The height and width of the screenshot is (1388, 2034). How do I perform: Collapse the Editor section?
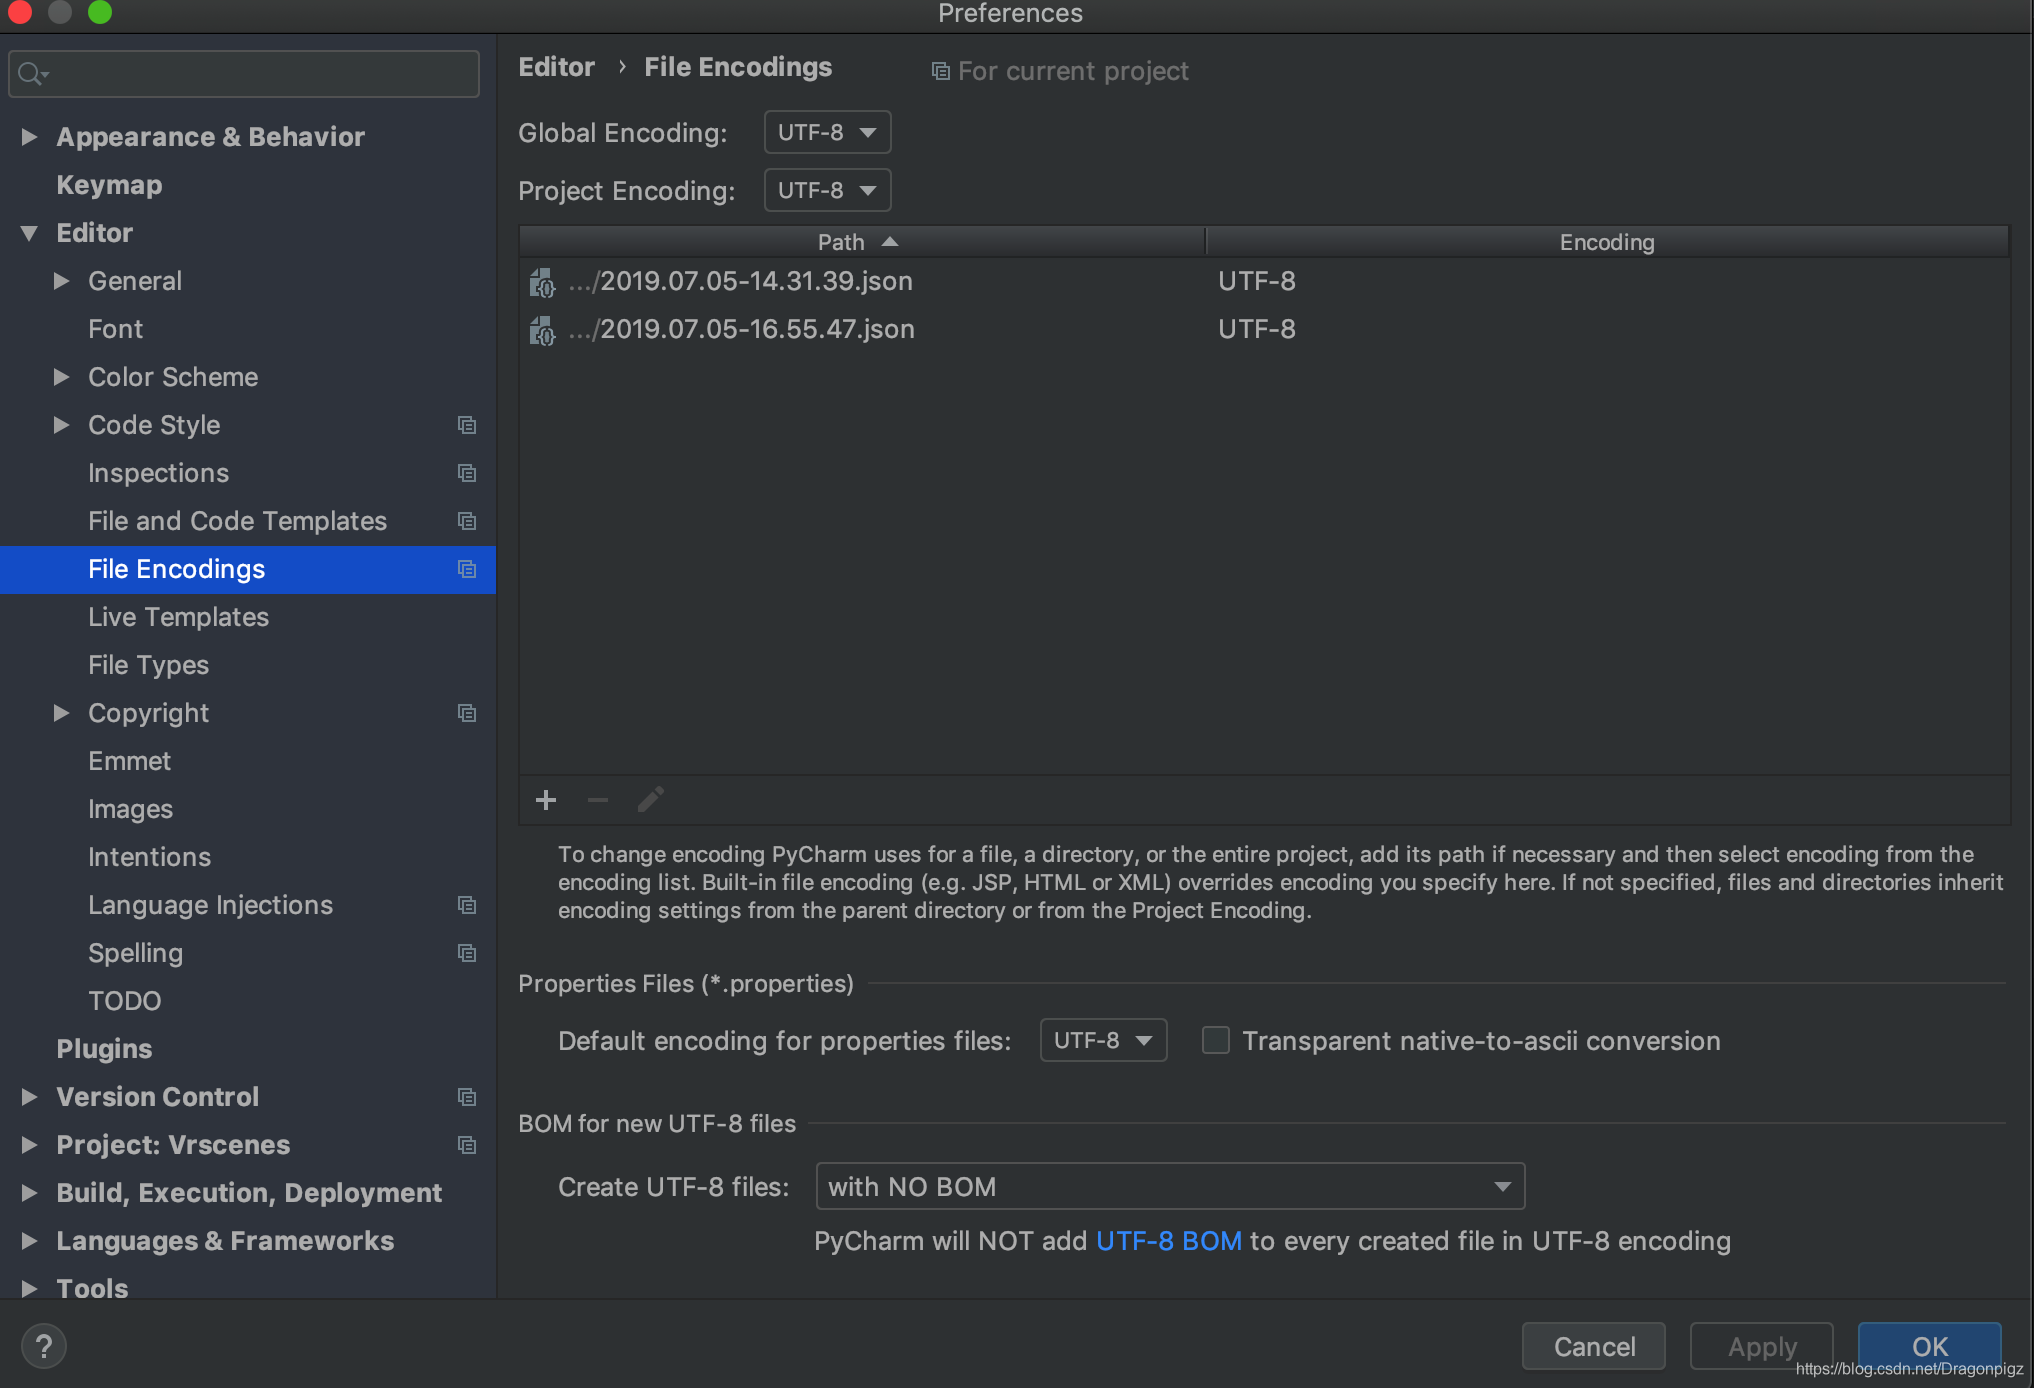click(29, 233)
